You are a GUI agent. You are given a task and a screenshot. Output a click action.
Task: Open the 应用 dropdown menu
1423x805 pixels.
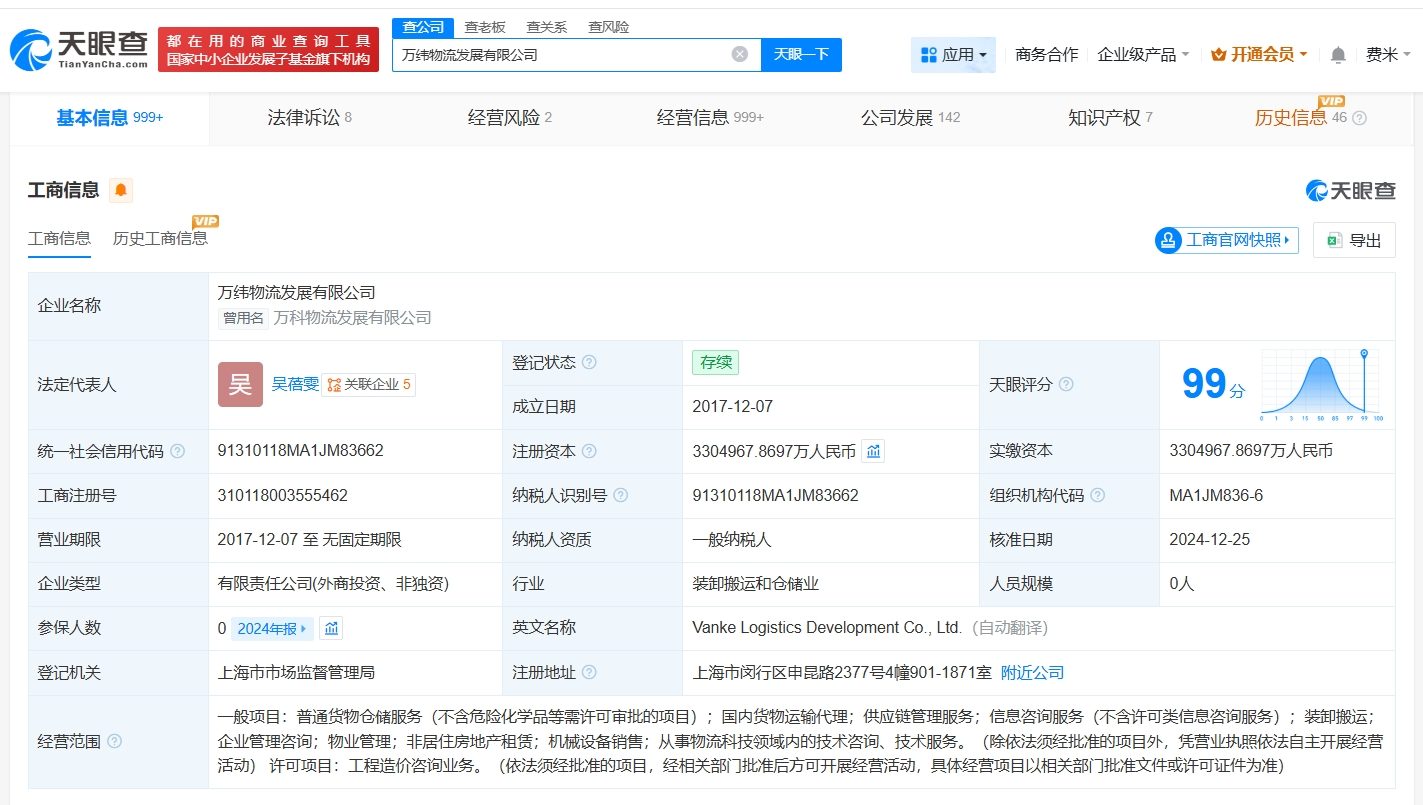click(953, 55)
